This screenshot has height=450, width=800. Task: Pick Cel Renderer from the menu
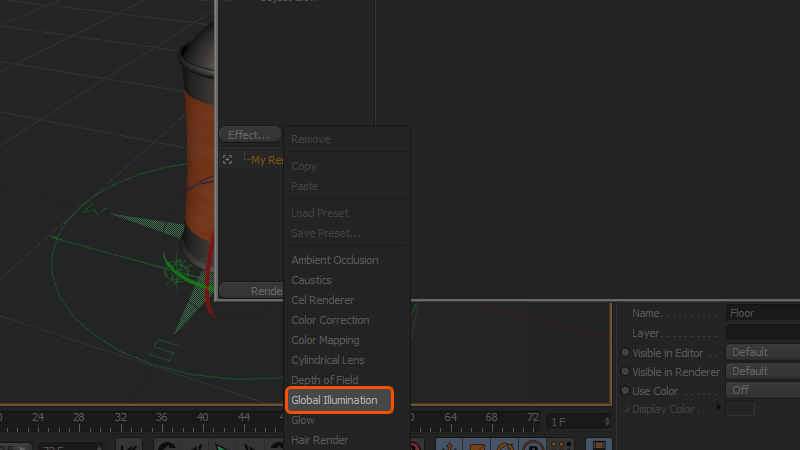tap(322, 300)
